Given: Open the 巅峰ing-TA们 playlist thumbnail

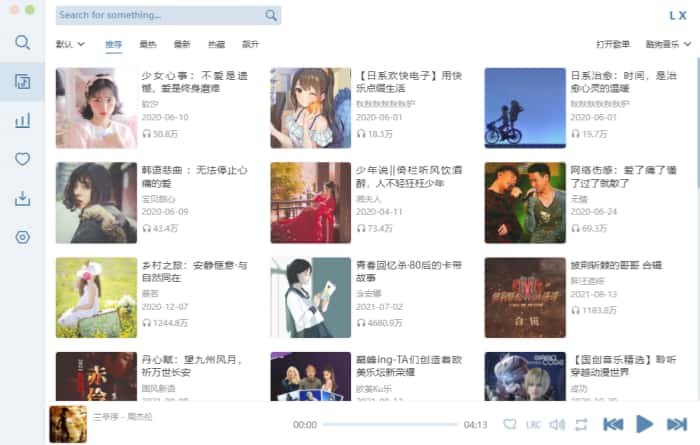Looking at the screenshot, I should [x=311, y=377].
